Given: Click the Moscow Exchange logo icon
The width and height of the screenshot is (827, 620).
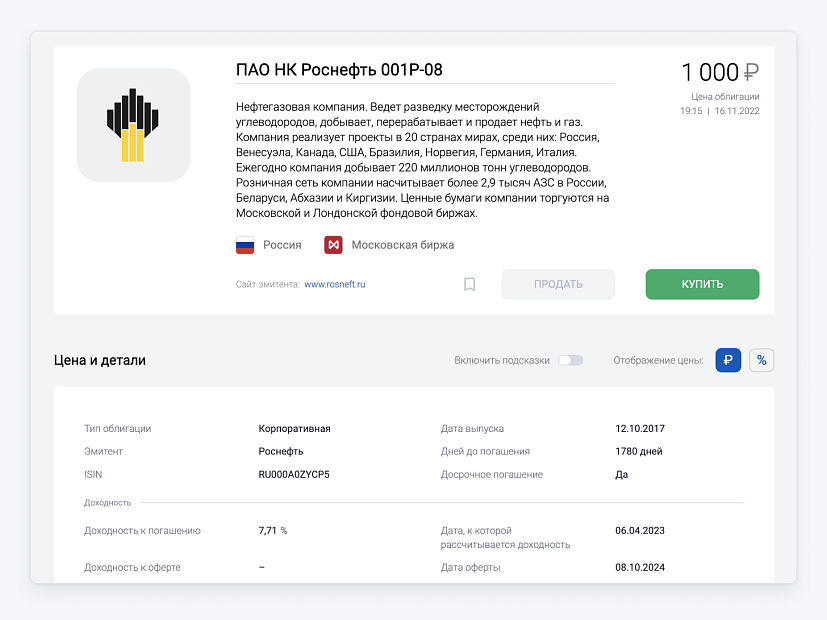Looking at the screenshot, I should point(333,245).
